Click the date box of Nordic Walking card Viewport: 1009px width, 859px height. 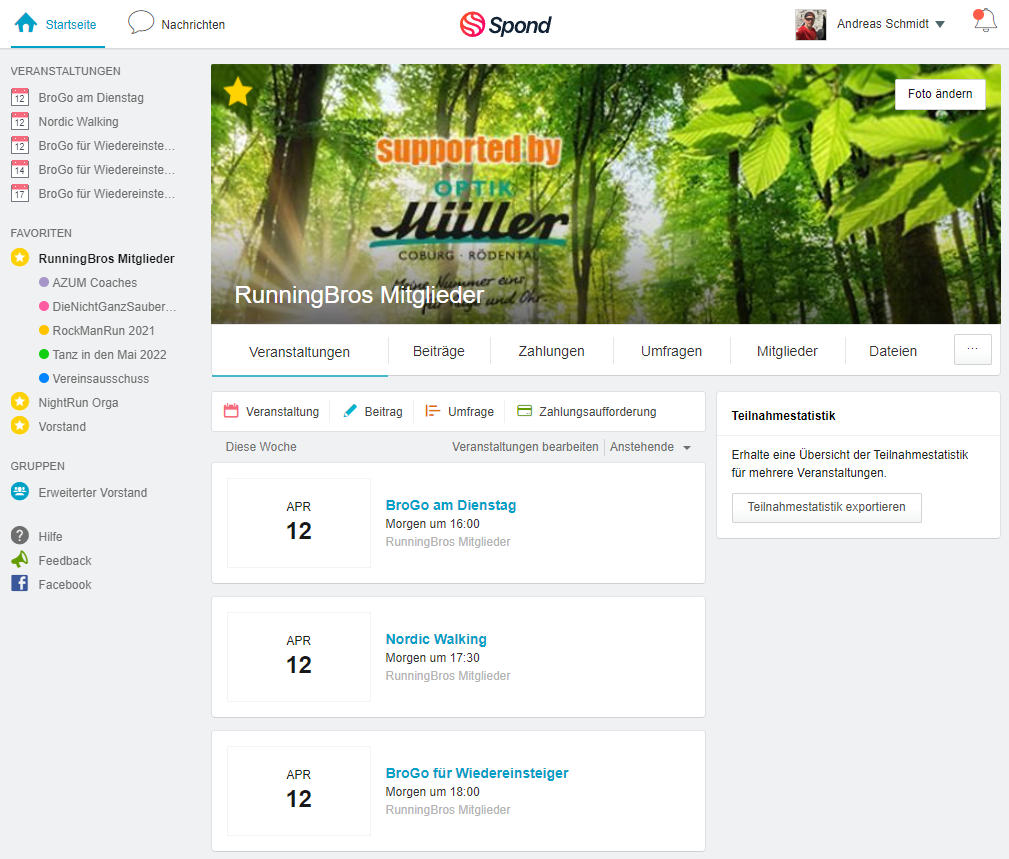click(299, 656)
